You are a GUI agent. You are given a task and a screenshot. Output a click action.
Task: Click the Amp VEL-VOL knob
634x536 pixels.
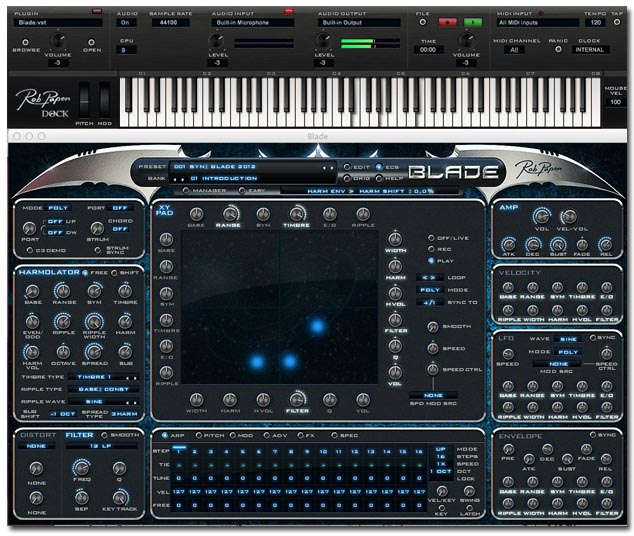(x=569, y=216)
